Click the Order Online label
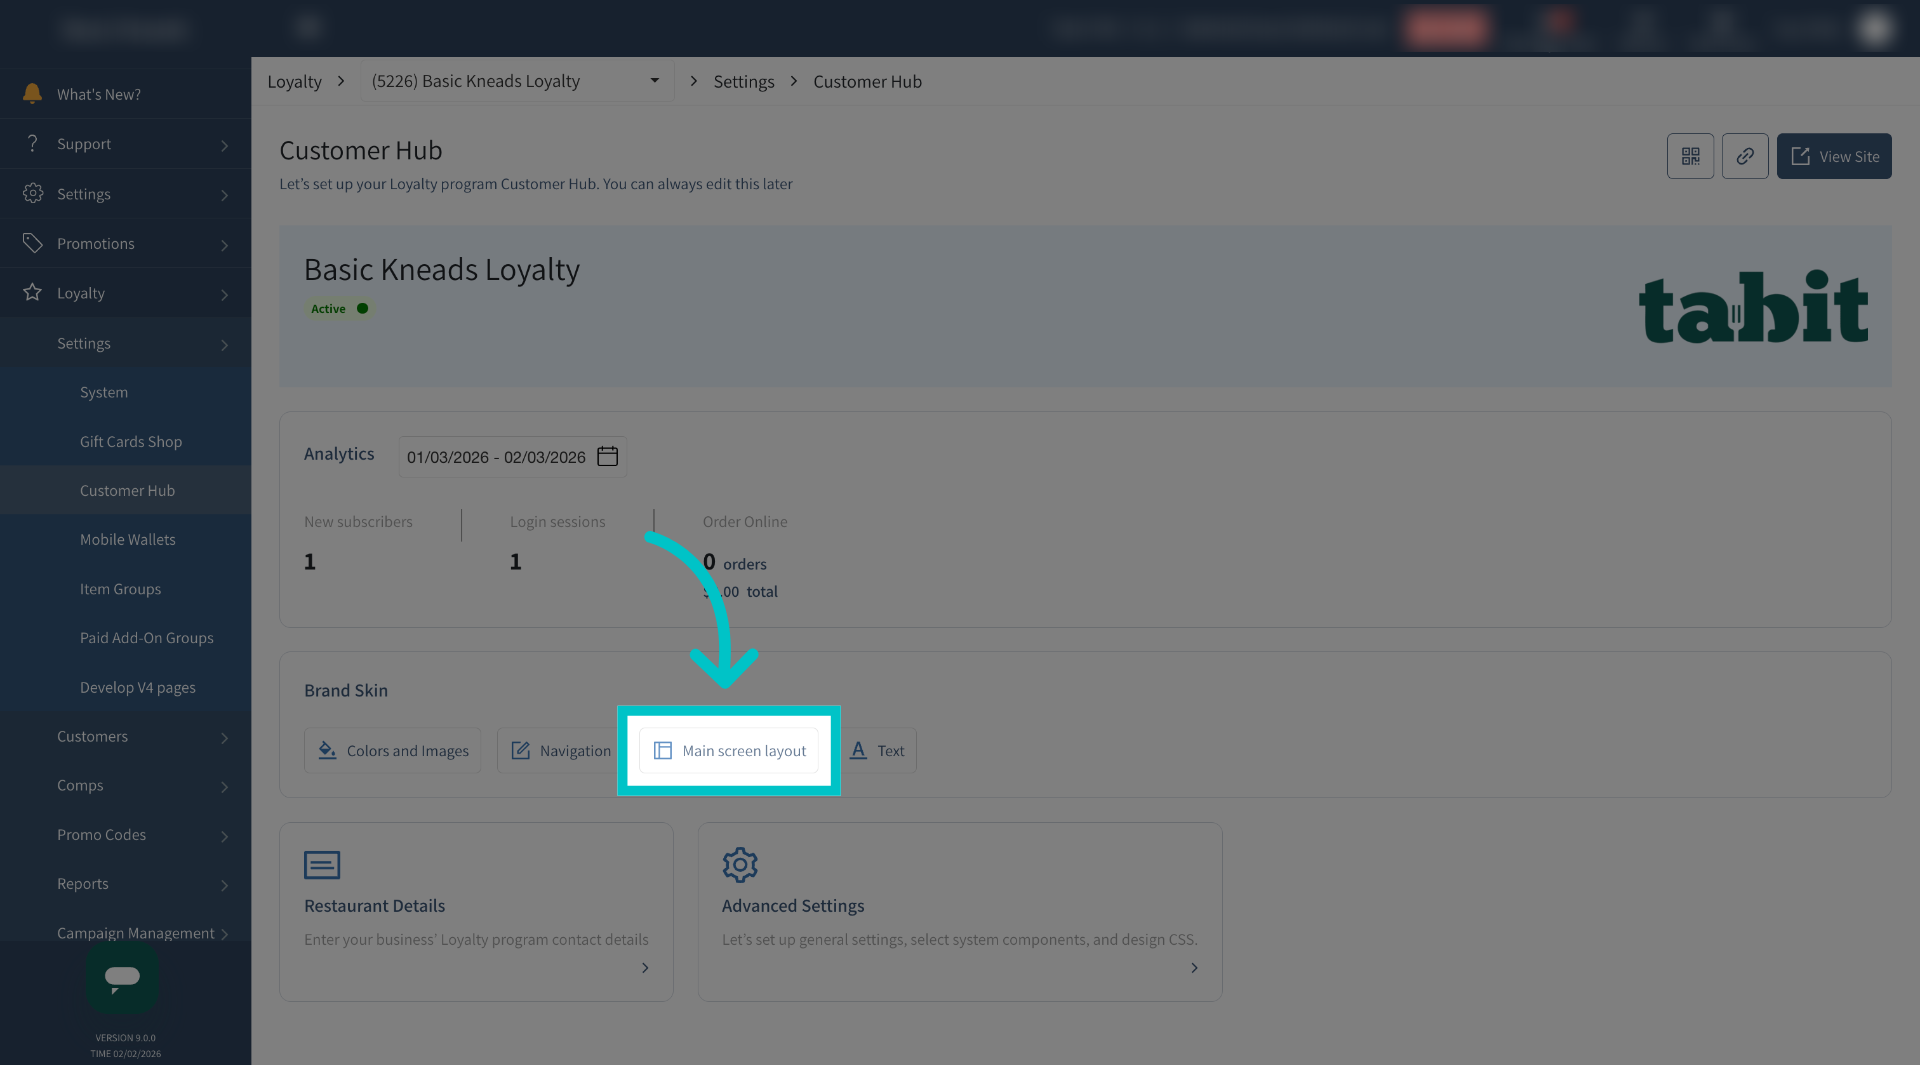Viewport: 1920px width, 1065px height. 745,522
